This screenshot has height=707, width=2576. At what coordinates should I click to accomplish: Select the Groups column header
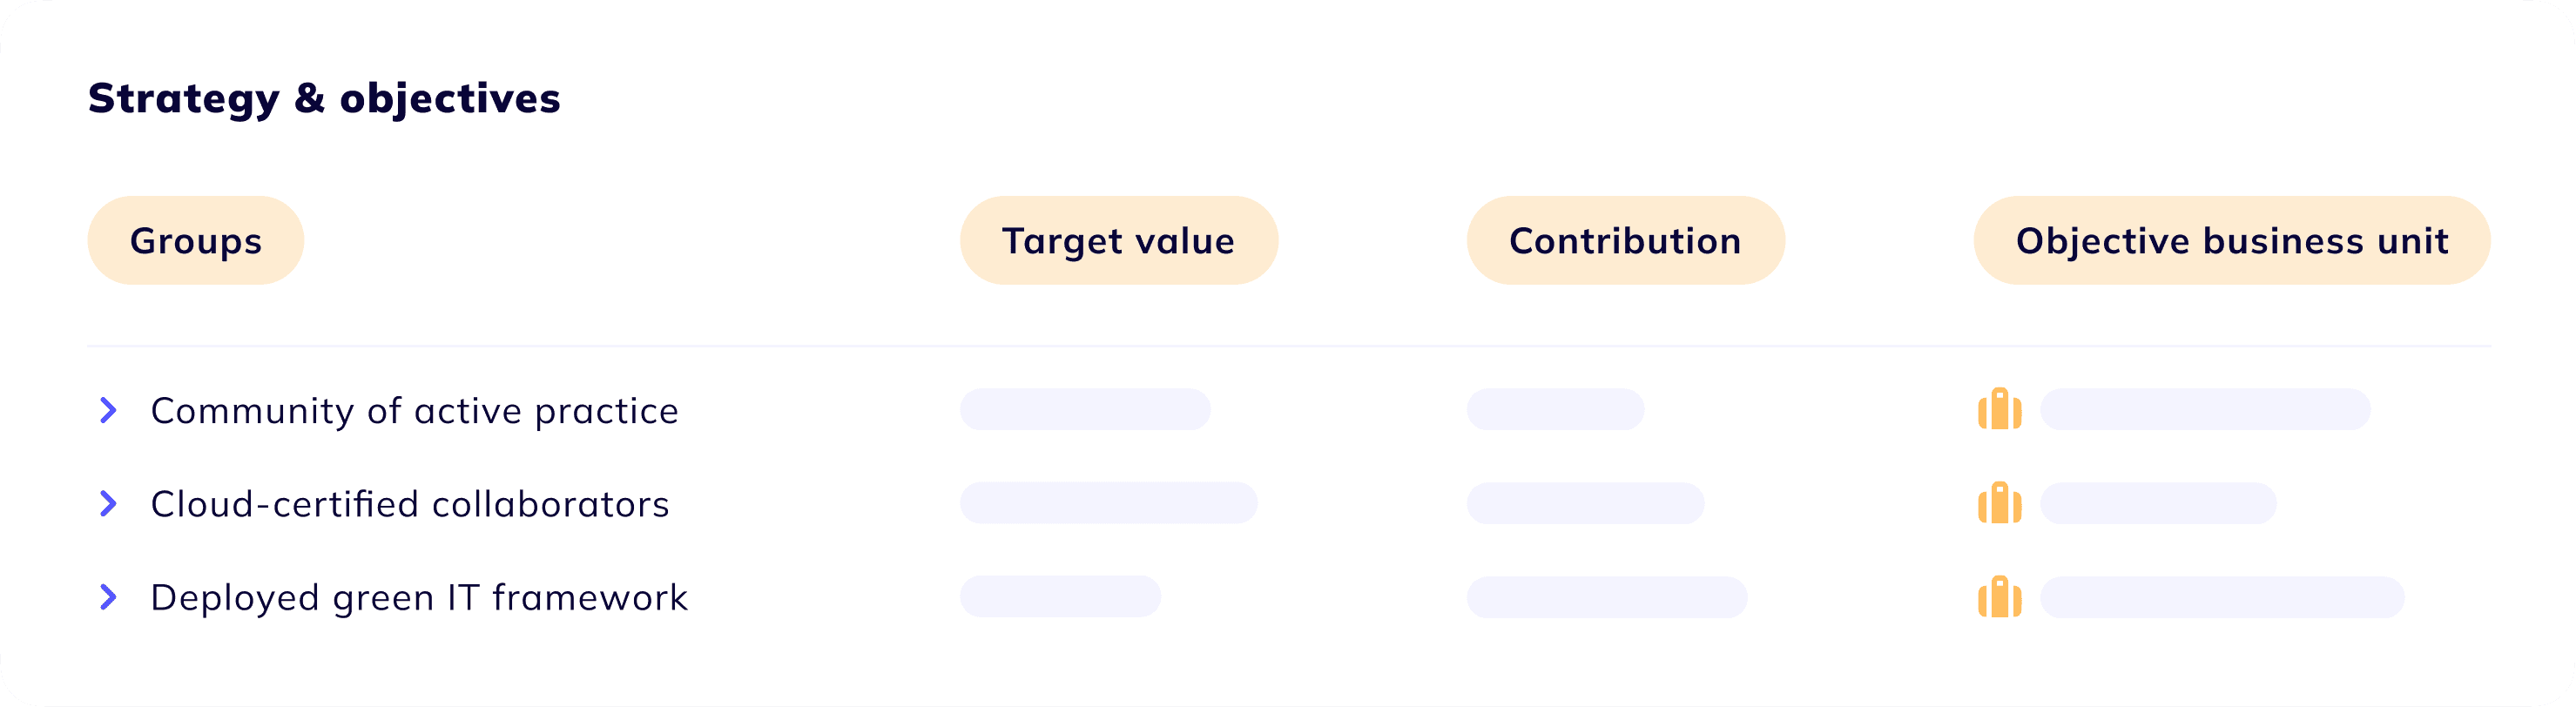[196, 241]
